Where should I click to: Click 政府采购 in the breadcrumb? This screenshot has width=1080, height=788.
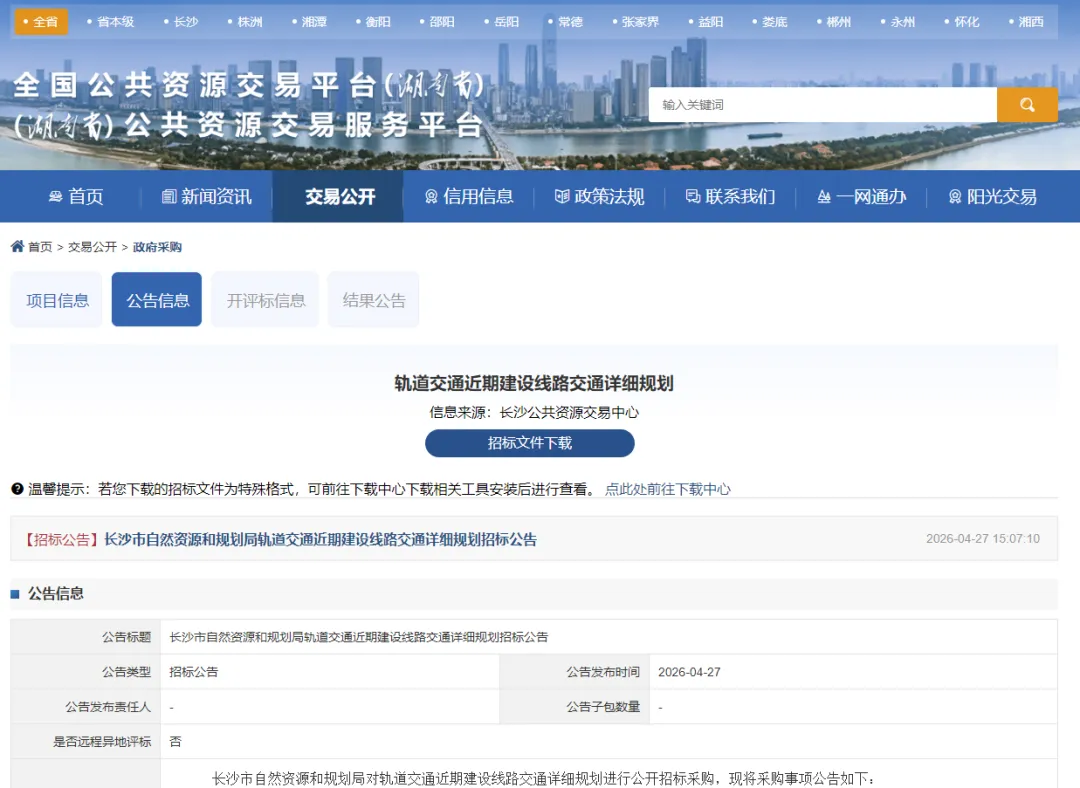[157, 247]
